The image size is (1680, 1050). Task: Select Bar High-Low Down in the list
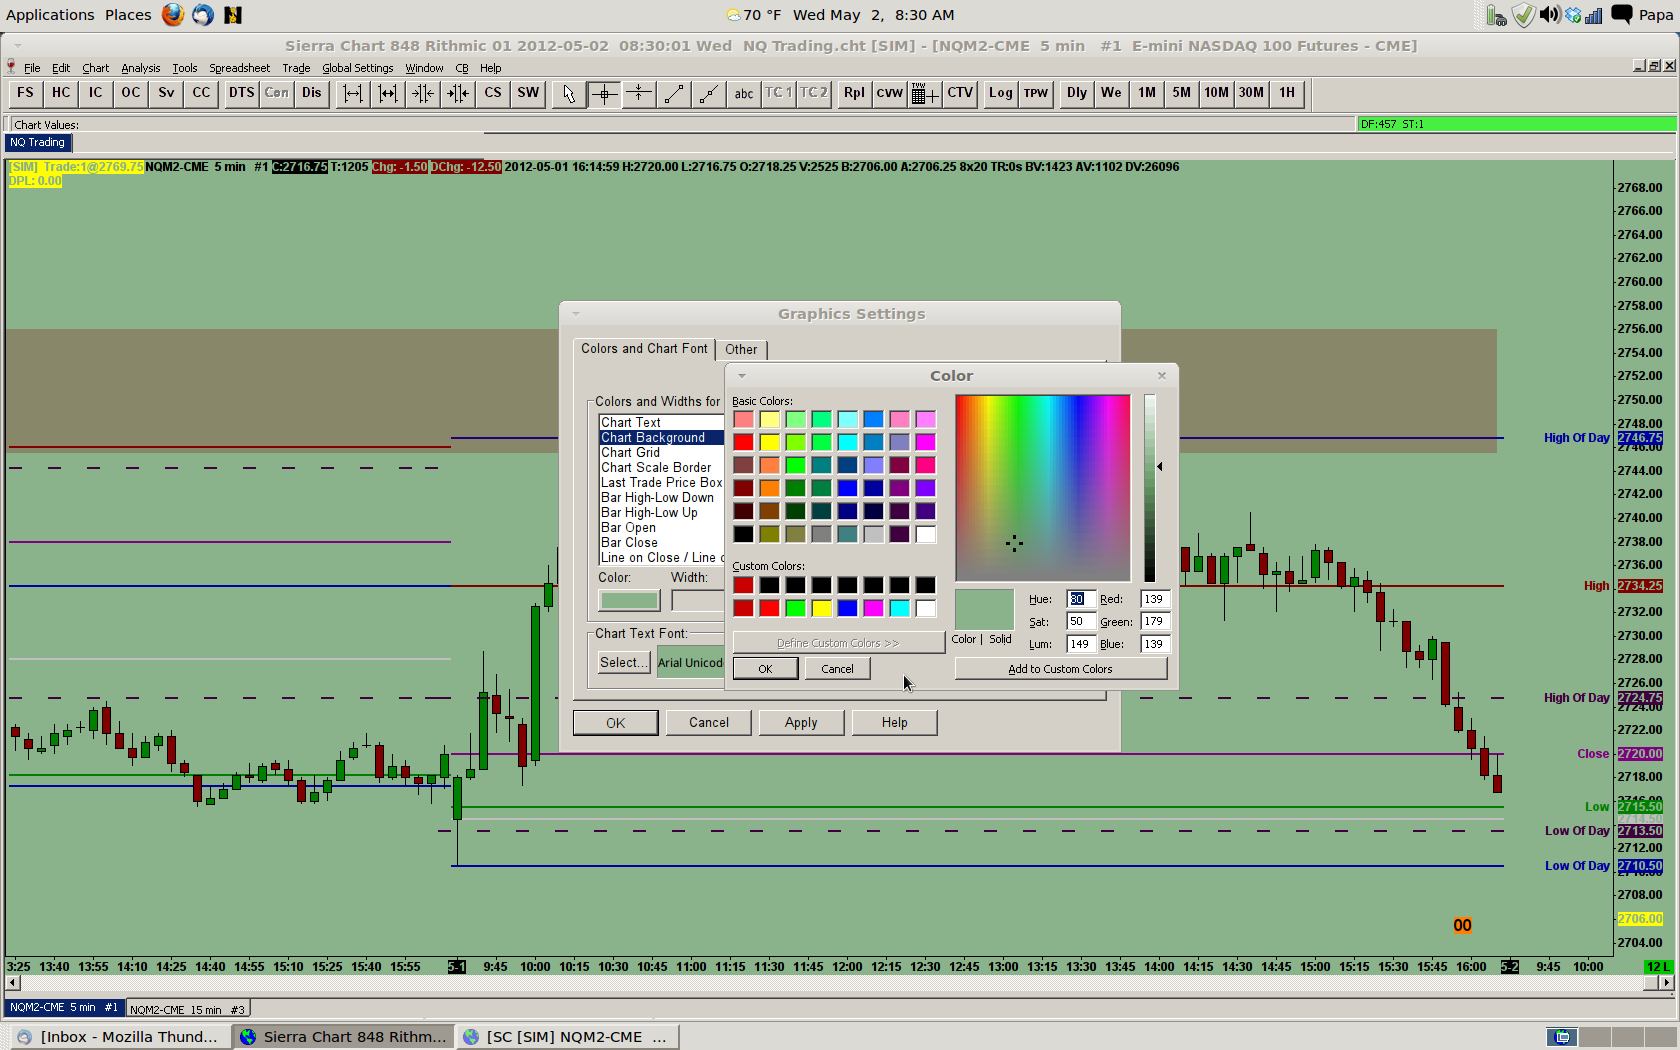pyautogui.click(x=661, y=498)
